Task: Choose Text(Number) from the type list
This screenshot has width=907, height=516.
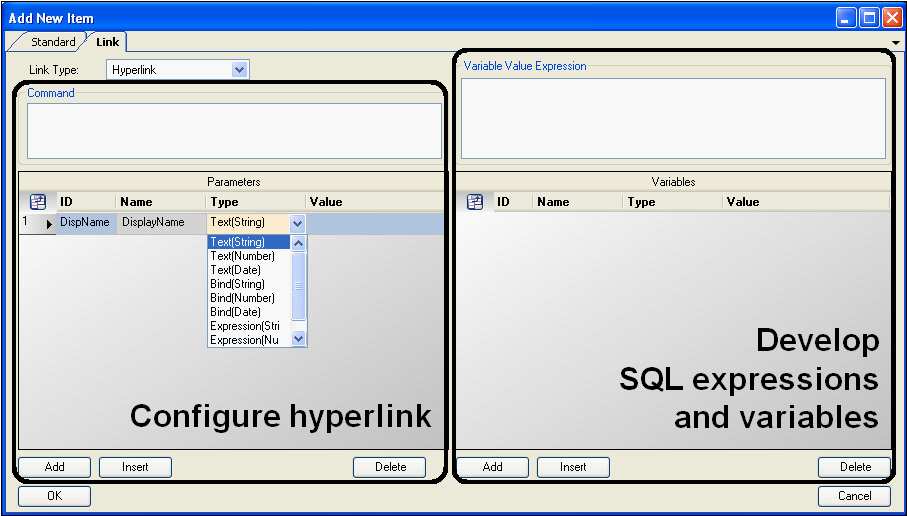Action: tap(242, 256)
